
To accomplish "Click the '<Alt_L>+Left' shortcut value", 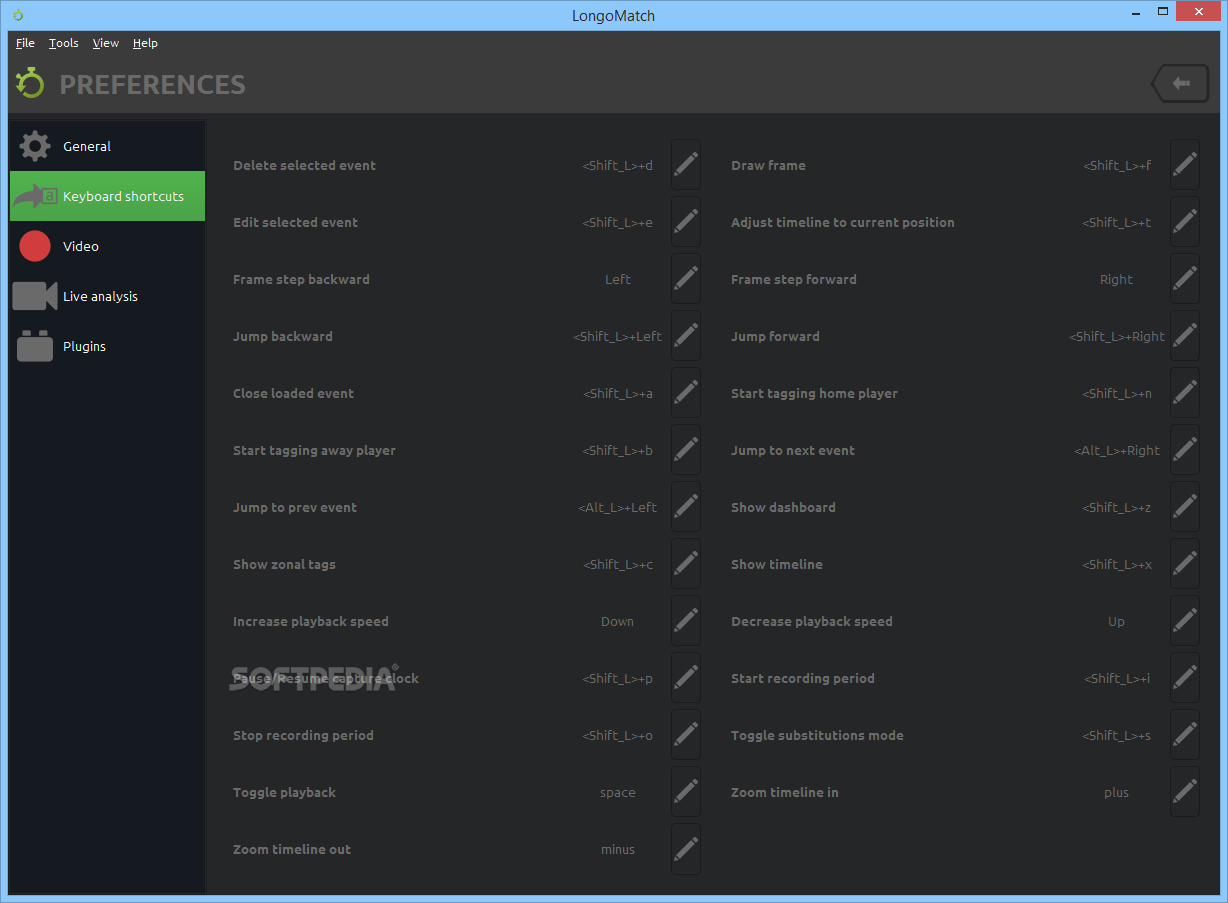I will coord(617,507).
